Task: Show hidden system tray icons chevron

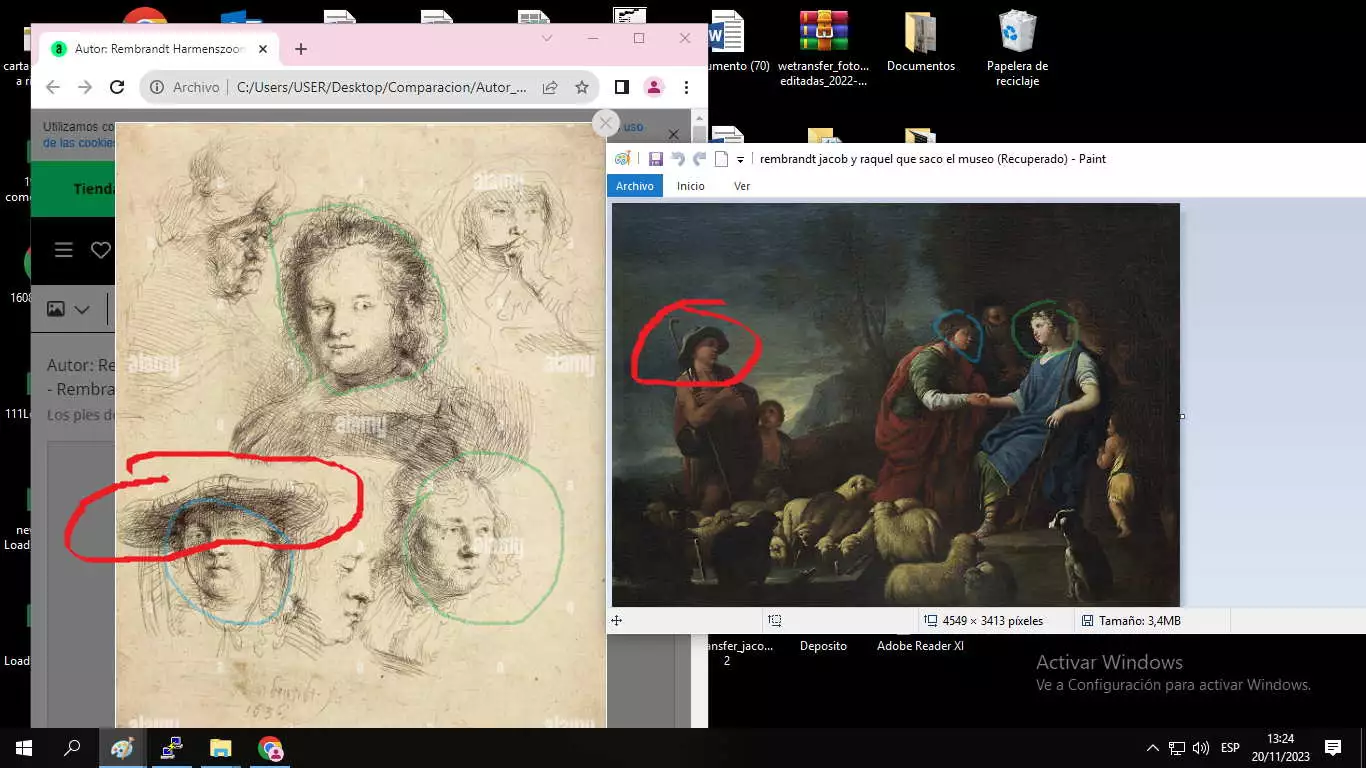Action: [x=1152, y=748]
